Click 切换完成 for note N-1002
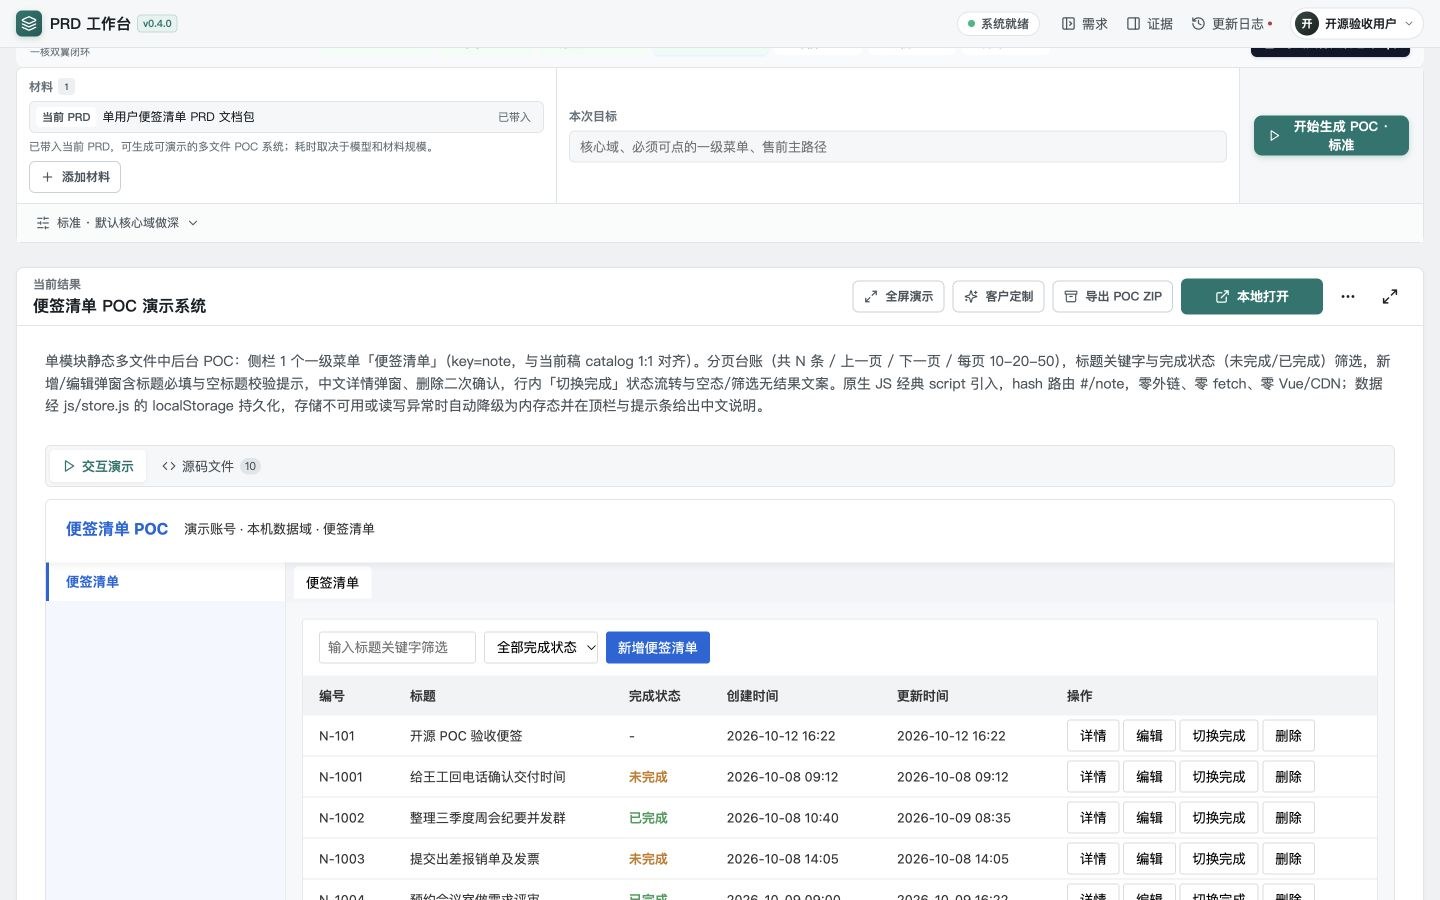Viewport: 1440px width, 900px height. [x=1219, y=818]
